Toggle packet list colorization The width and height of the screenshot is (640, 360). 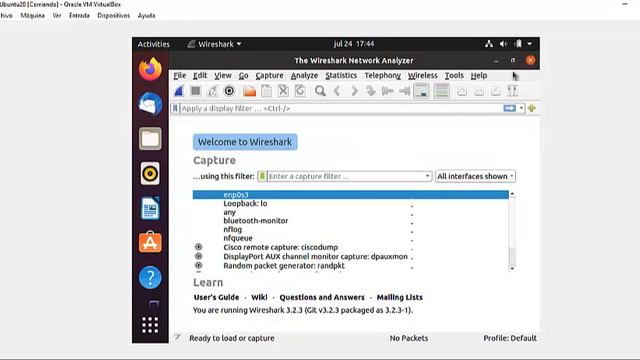442,91
